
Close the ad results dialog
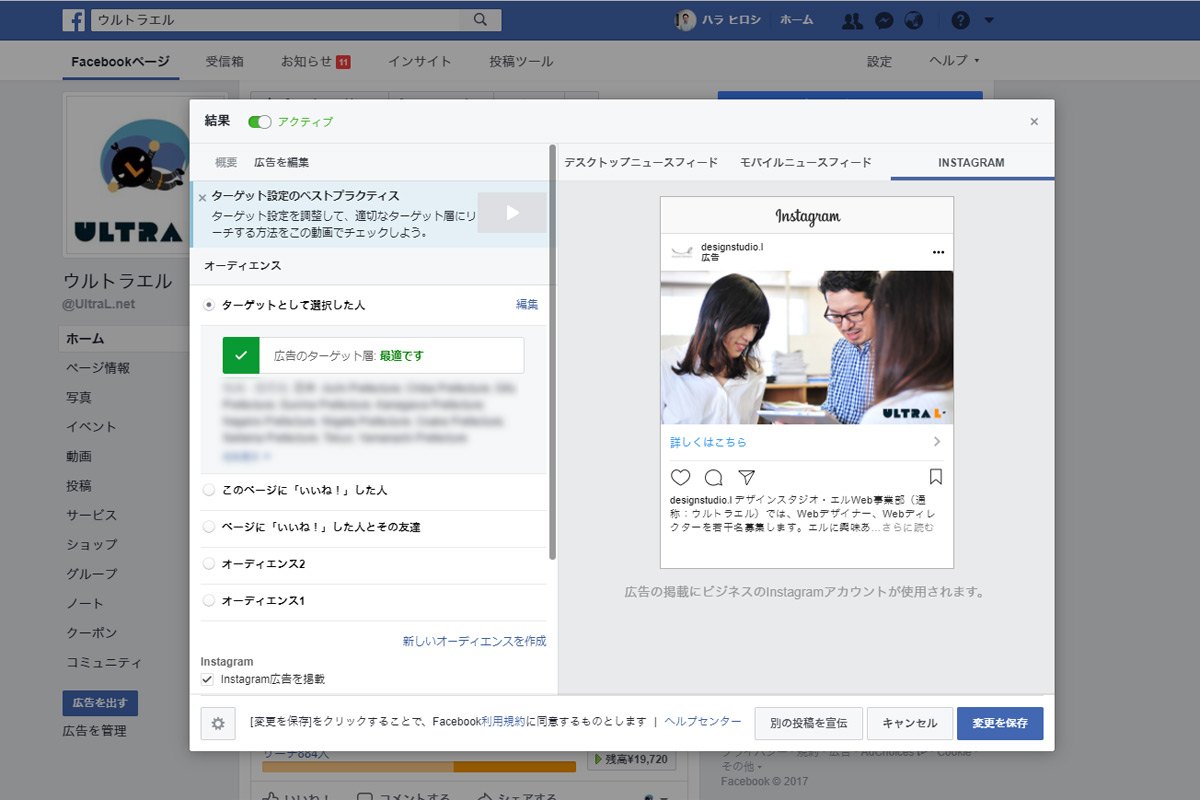click(x=1034, y=122)
